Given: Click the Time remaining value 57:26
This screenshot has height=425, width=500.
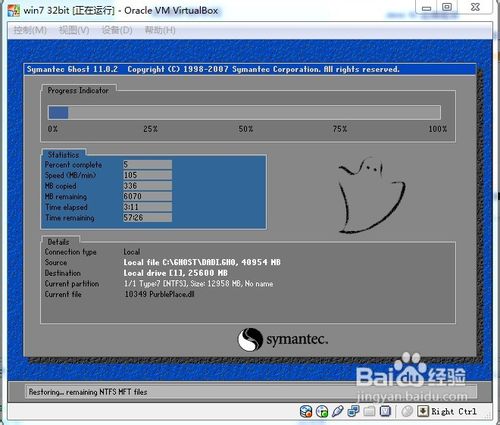Looking at the screenshot, I should tap(147, 218).
